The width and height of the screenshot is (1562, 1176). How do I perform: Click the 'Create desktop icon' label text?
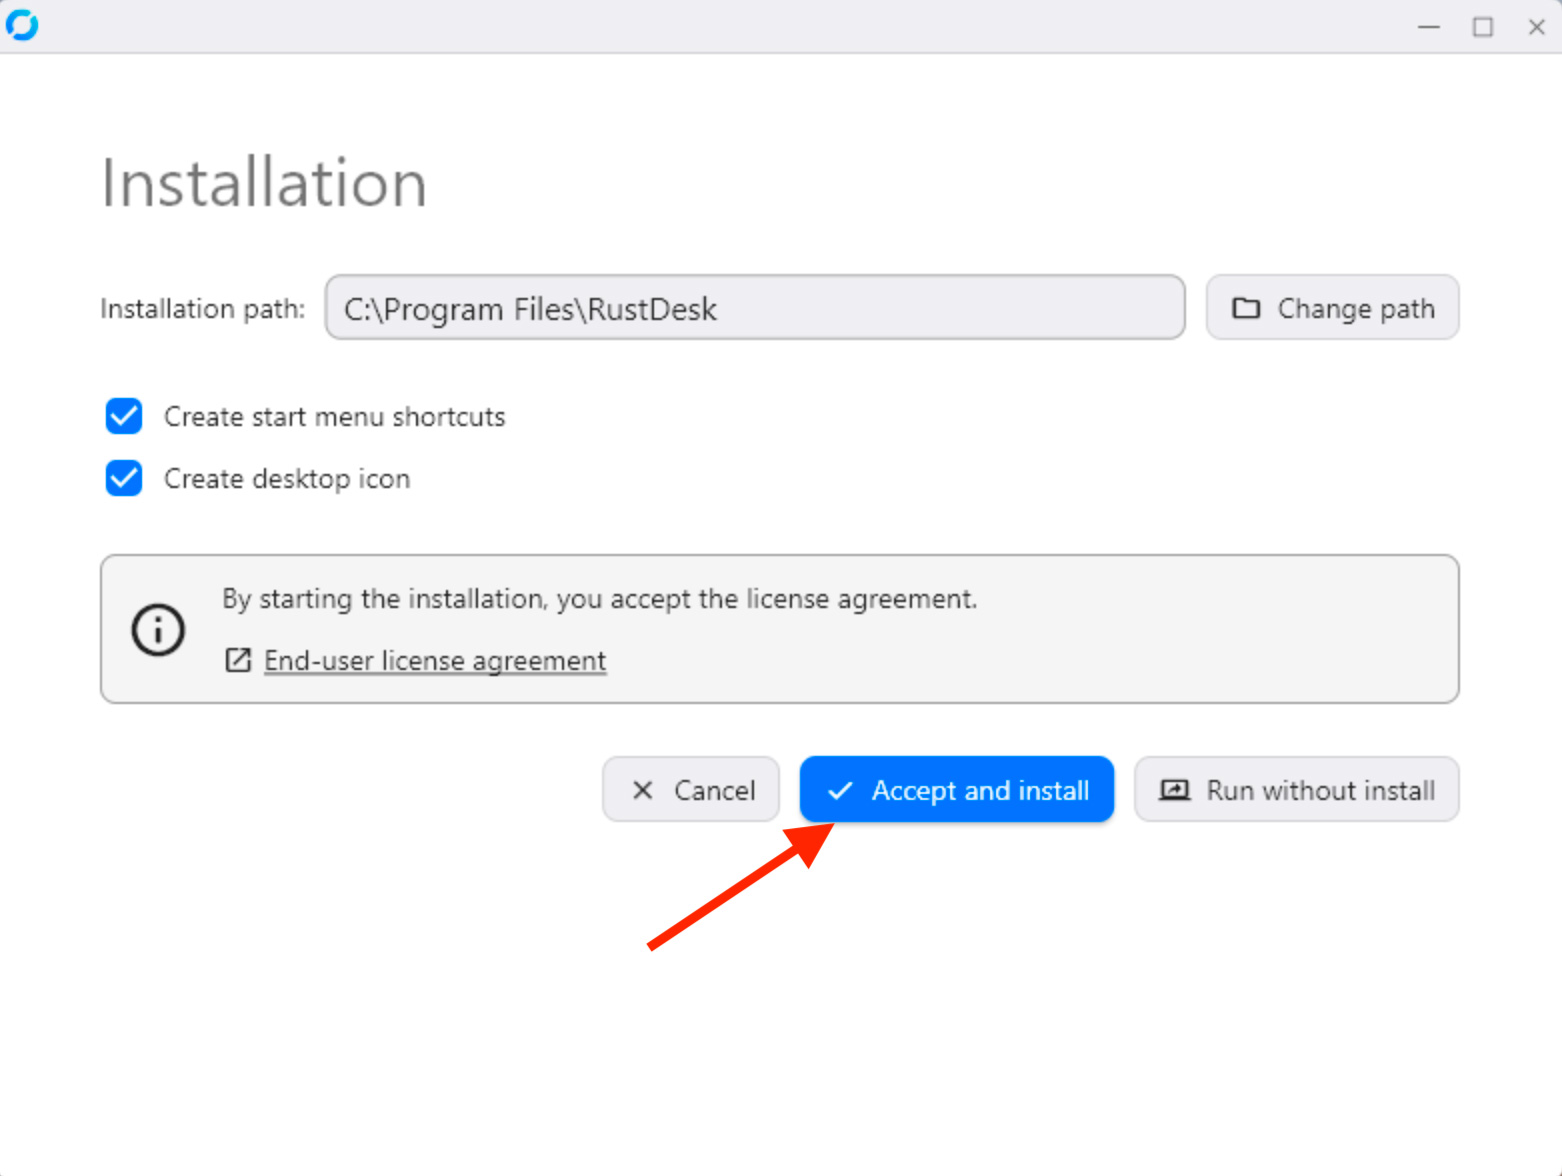[x=287, y=479]
